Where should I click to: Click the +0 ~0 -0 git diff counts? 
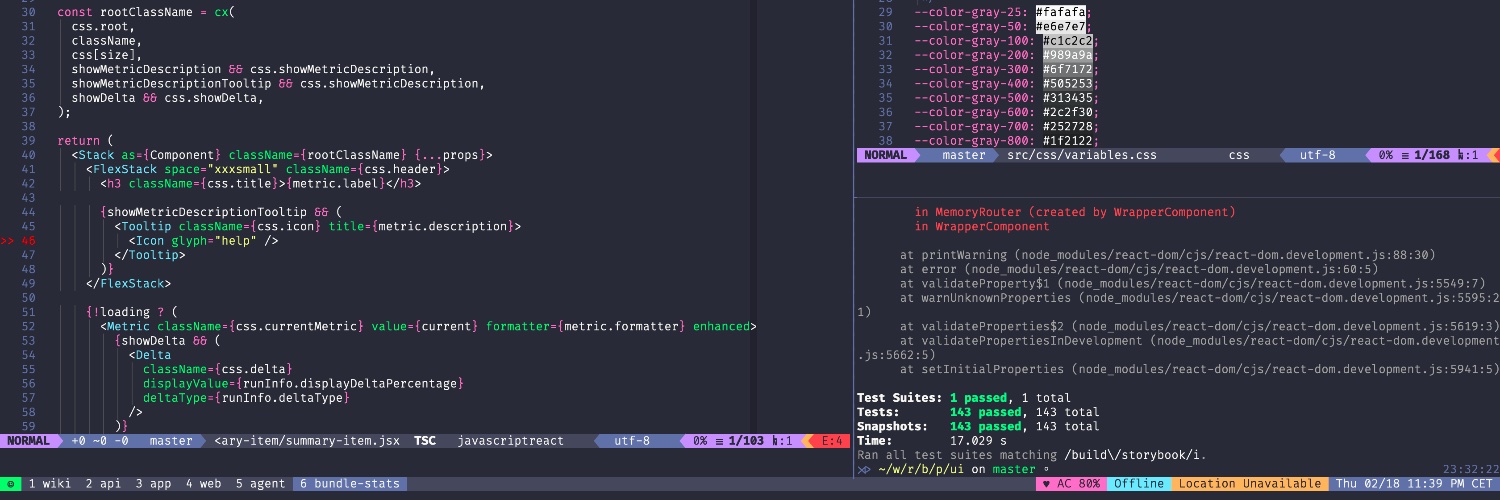(100, 440)
